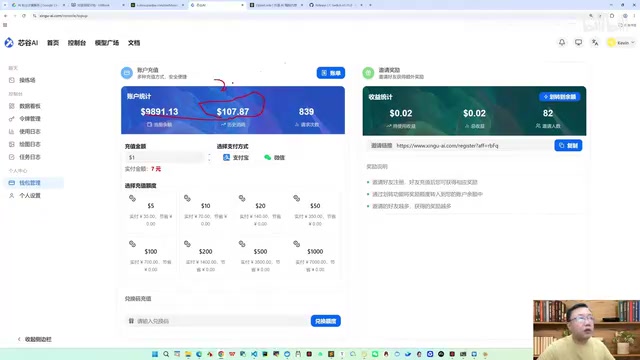Image resolution: width=640 pixels, height=360 pixels.
Task: Expand the Kevin account dropdown arrow
Action: [633, 42]
